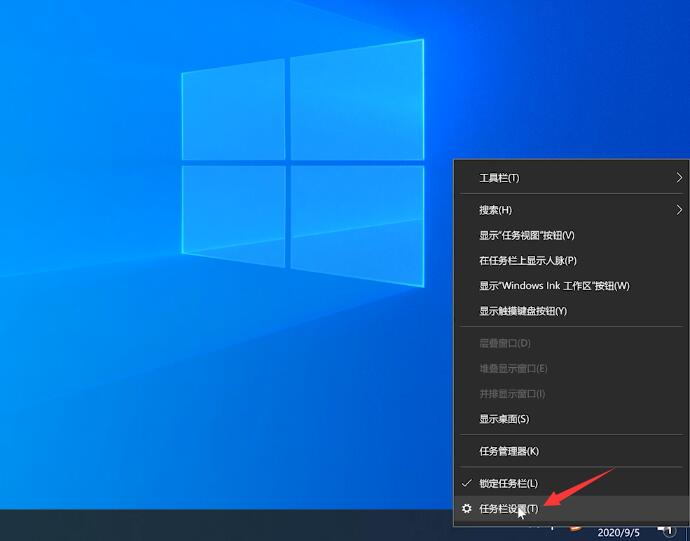Image resolution: width=690 pixels, height=541 pixels.
Task: Select 层叠窗口(D) in the context menu
Action: point(571,343)
